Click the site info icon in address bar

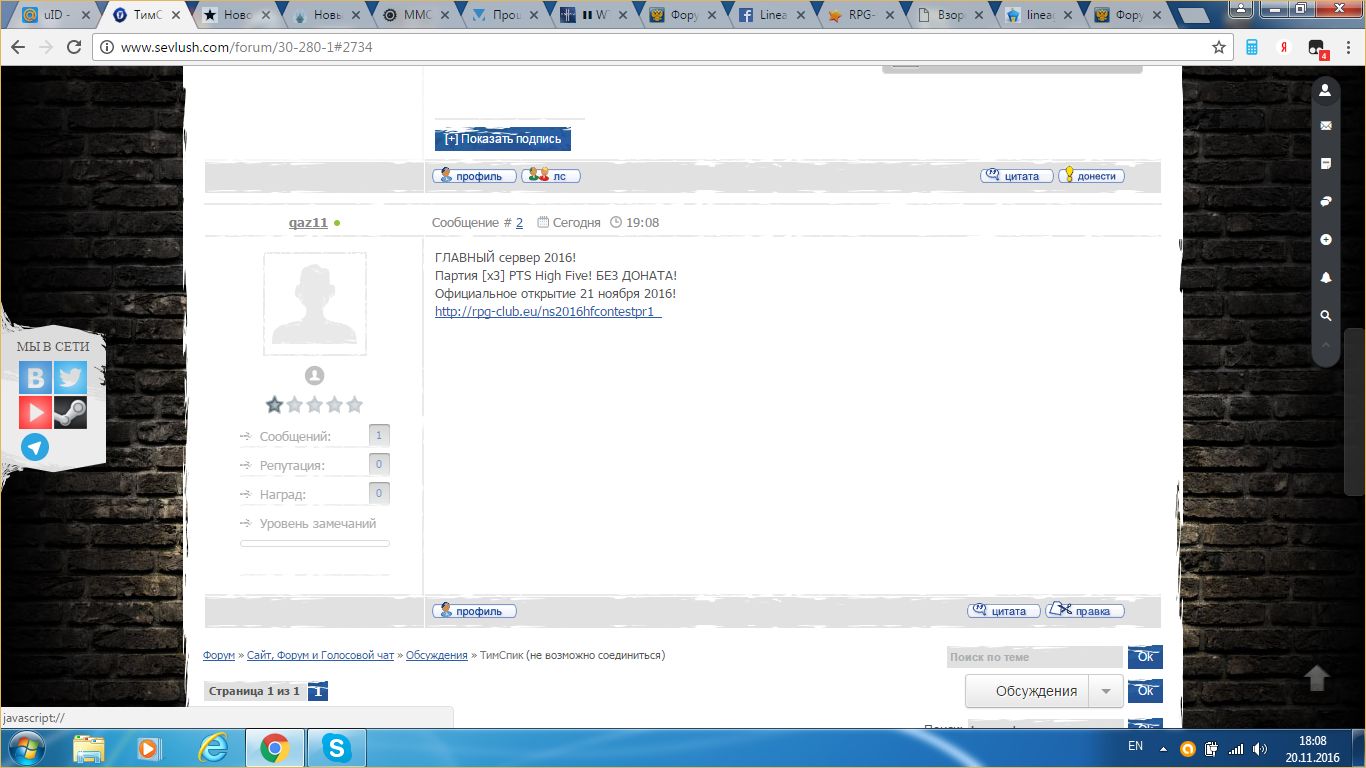click(x=108, y=47)
